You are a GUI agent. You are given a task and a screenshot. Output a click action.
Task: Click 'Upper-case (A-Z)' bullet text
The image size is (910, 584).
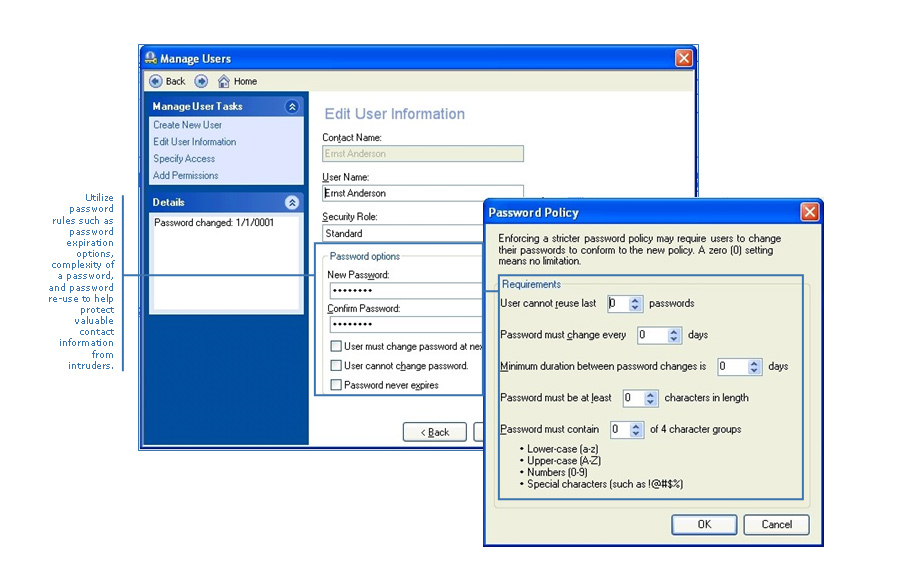coord(564,461)
